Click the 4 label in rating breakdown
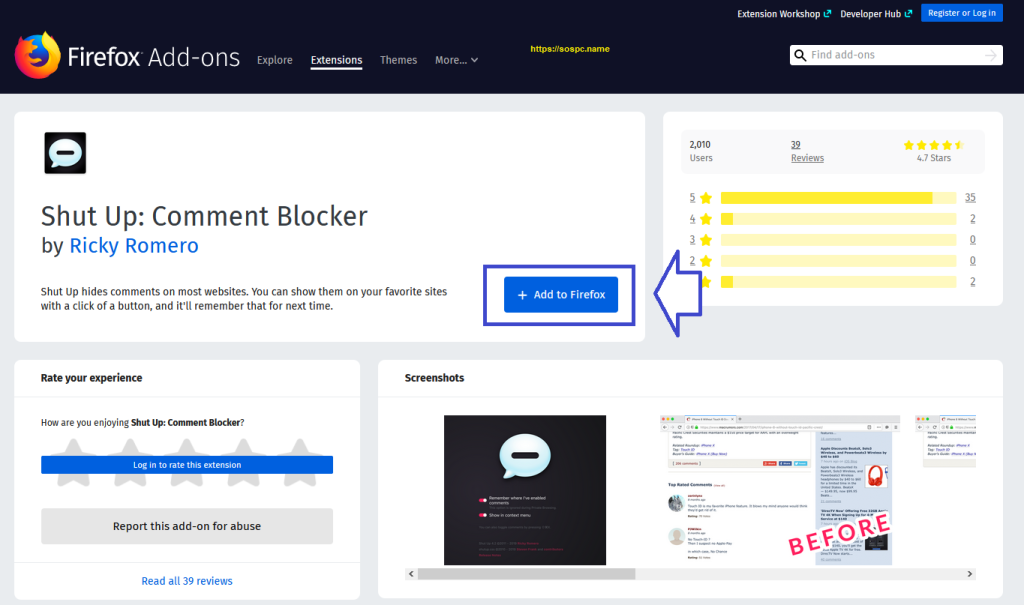The height and width of the screenshot is (605, 1024). point(692,219)
